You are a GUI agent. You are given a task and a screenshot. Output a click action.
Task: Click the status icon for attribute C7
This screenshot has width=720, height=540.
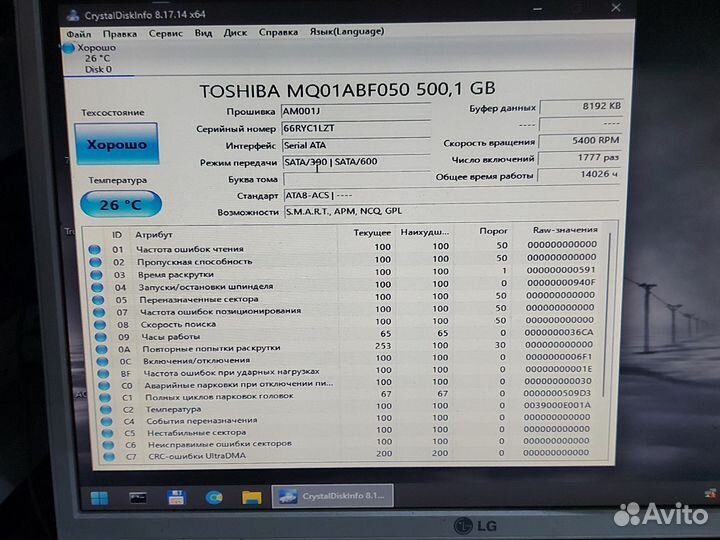click(x=109, y=456)
